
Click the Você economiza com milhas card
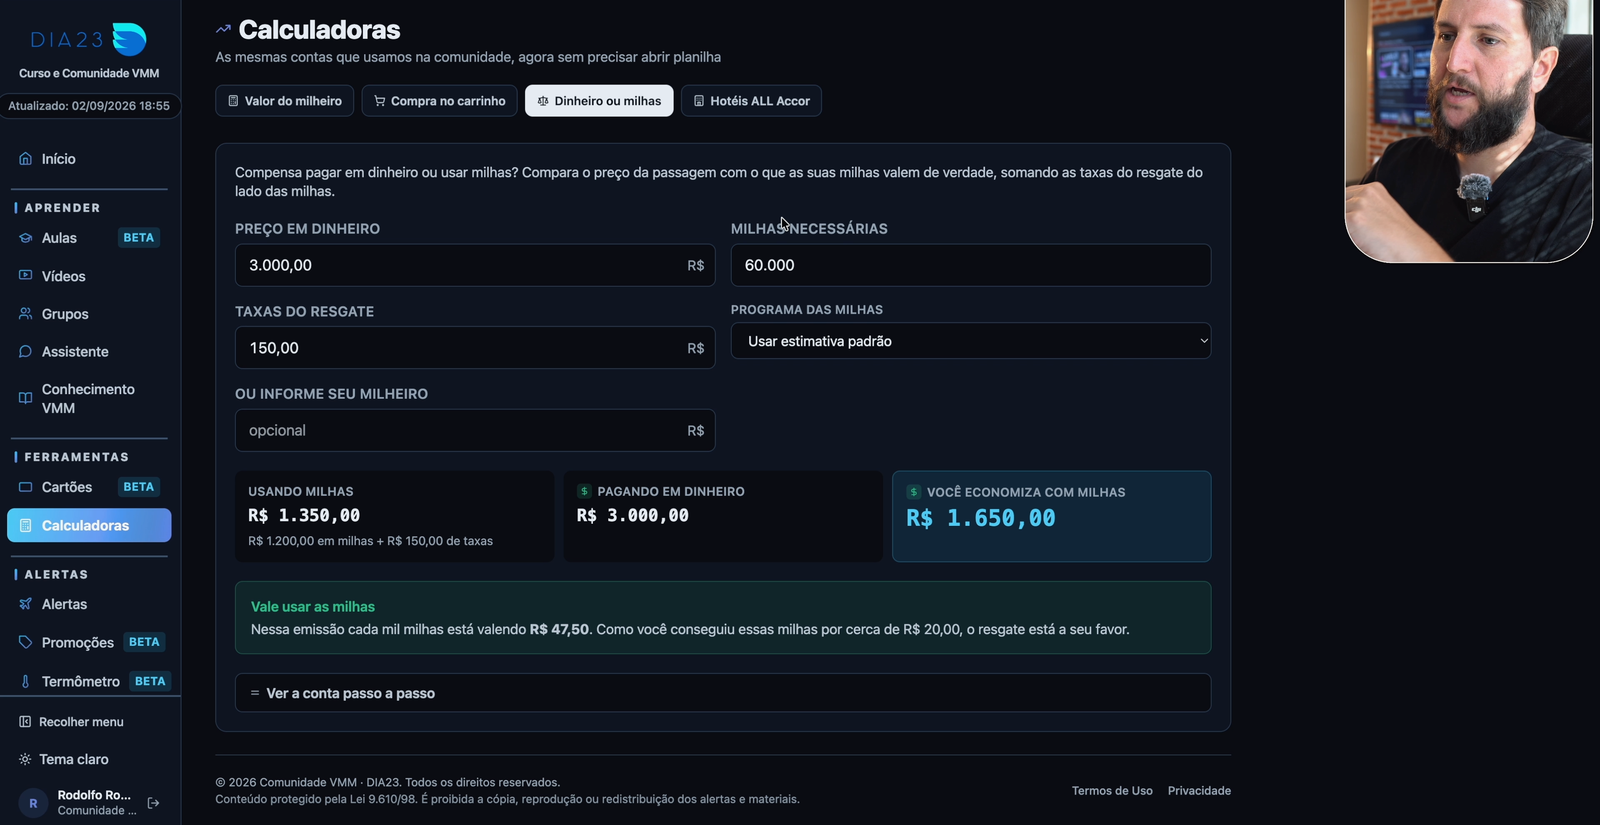click(x=1051, y=516)
